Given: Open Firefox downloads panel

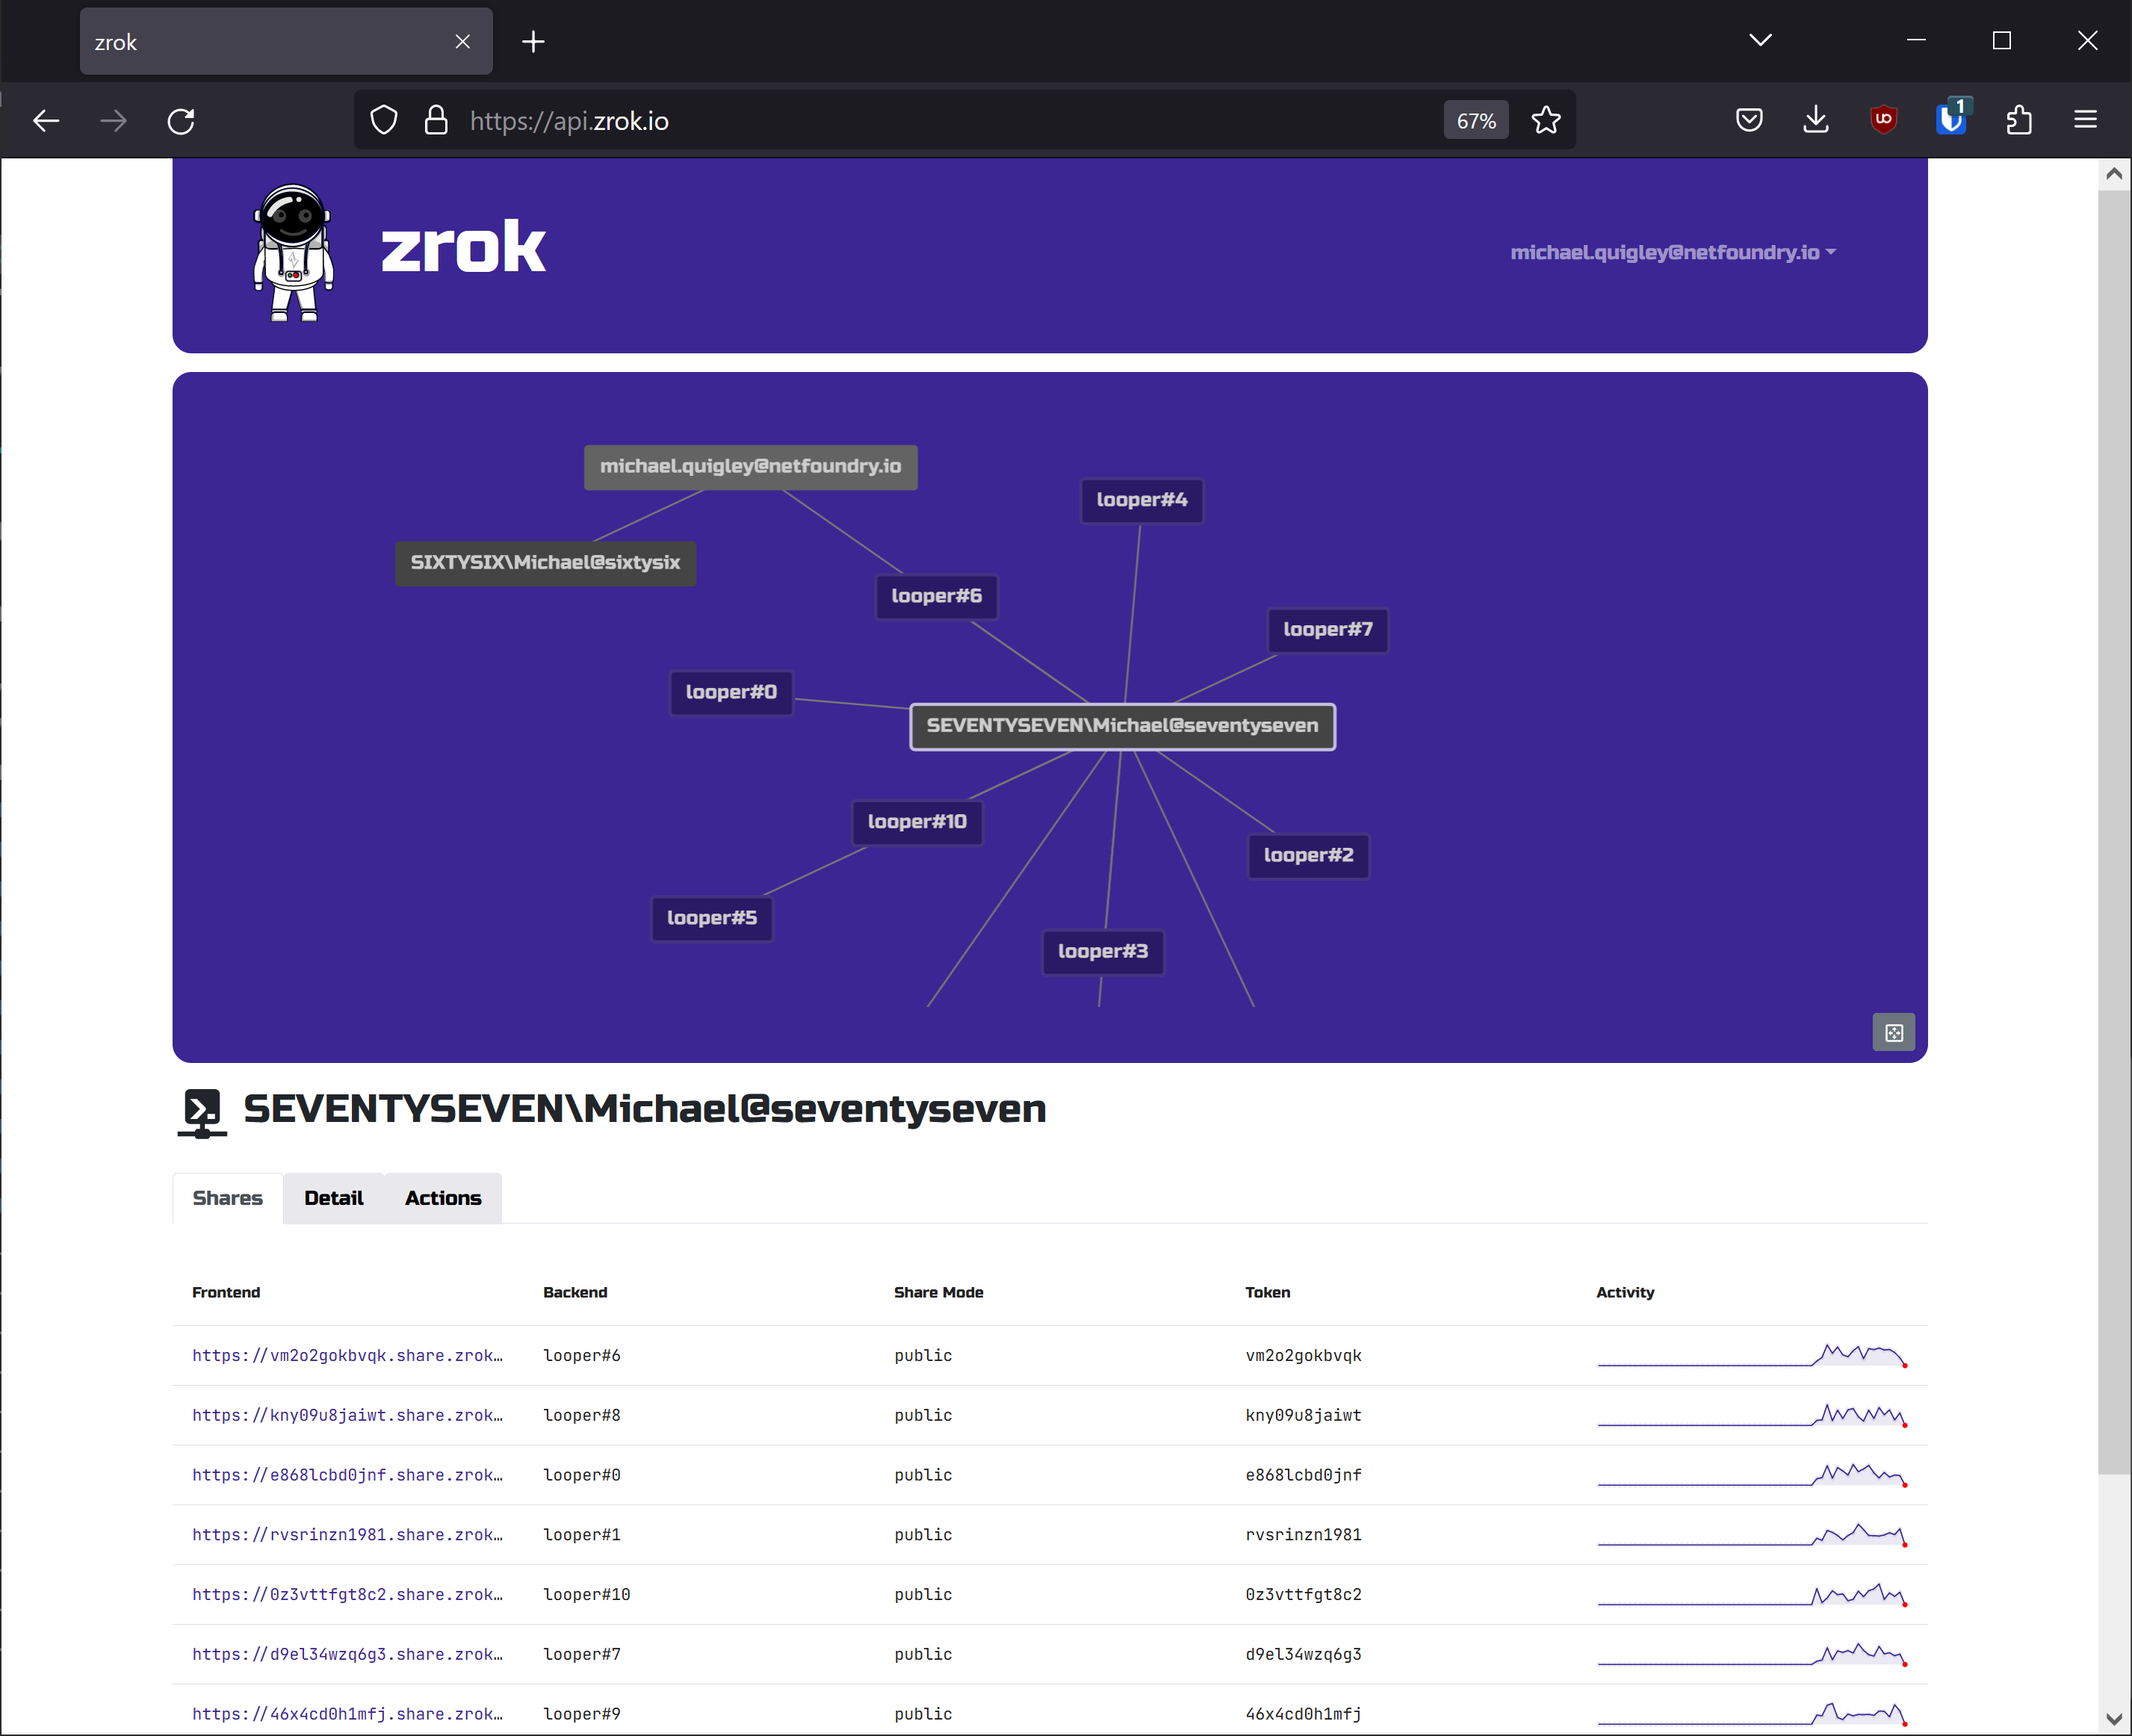Looking at the screenshot, I should (1816, 120).
